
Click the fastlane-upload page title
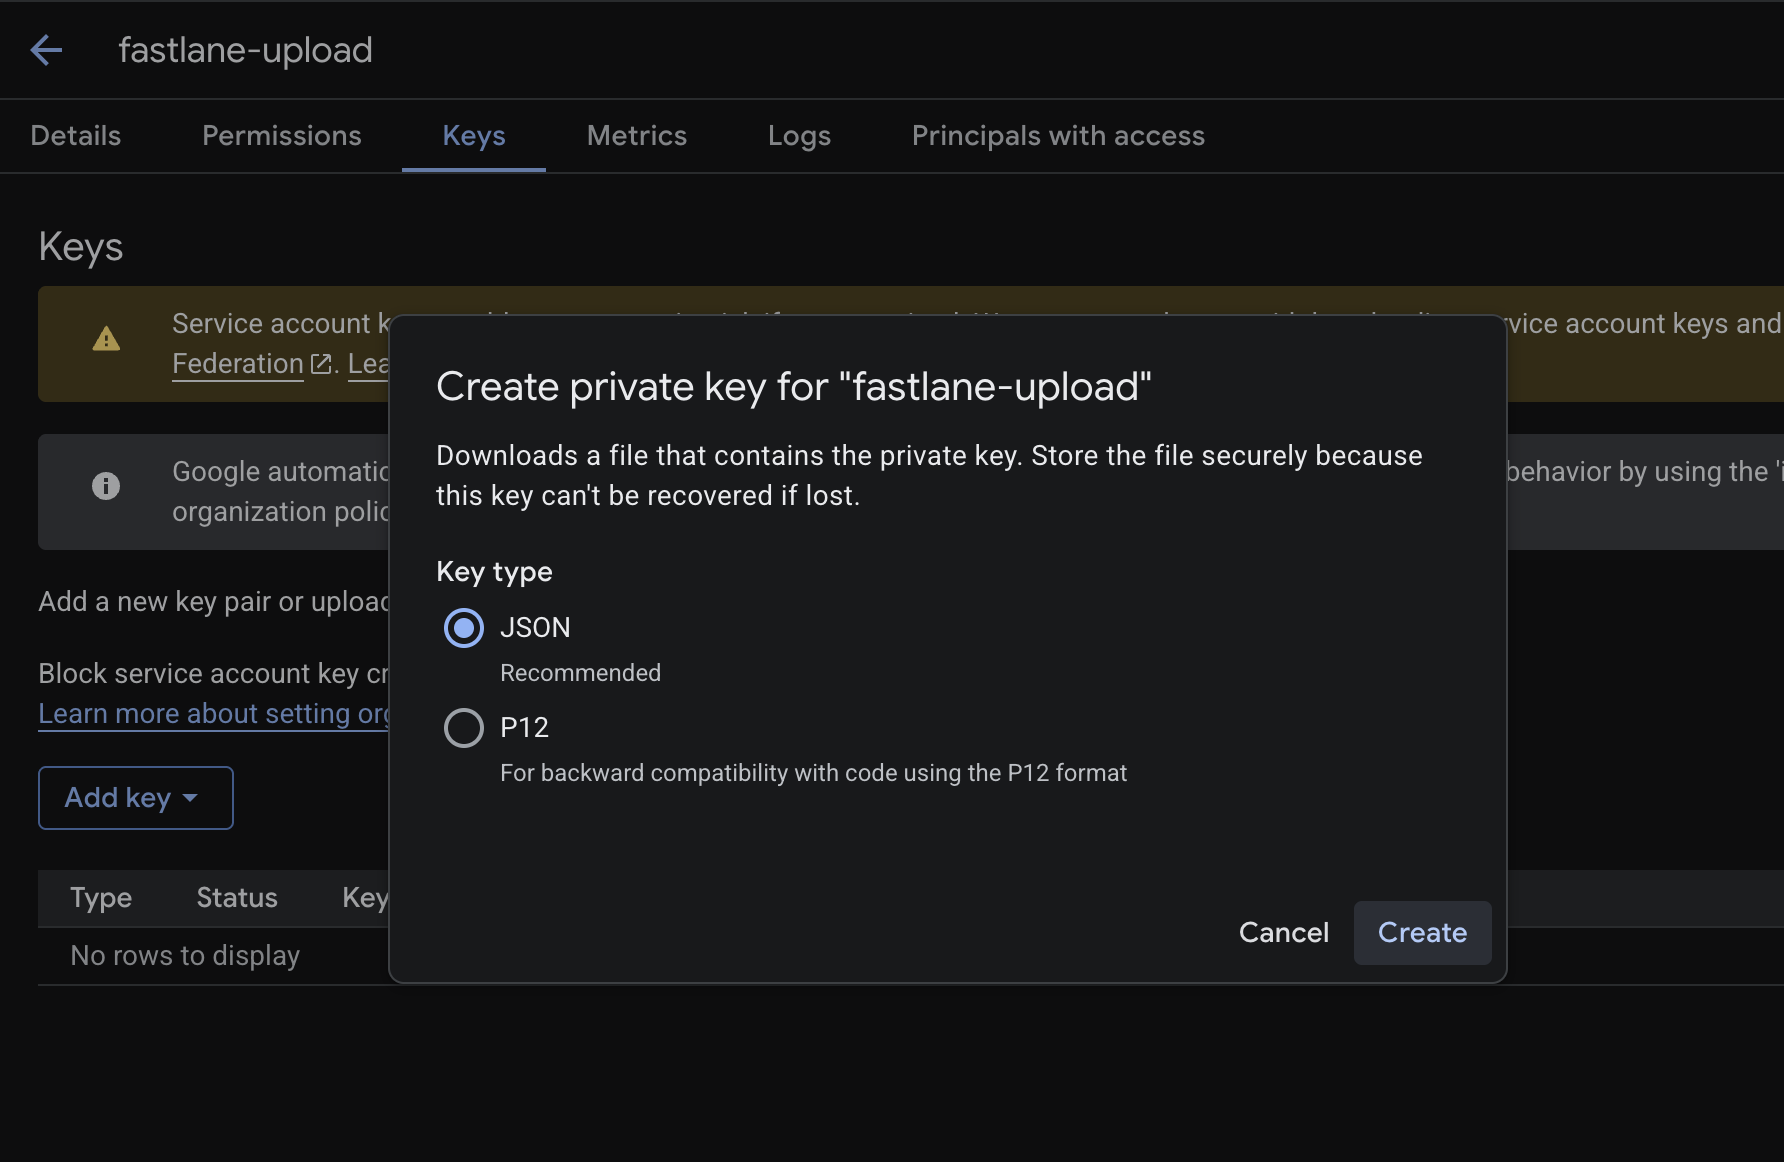pos(246,50)
